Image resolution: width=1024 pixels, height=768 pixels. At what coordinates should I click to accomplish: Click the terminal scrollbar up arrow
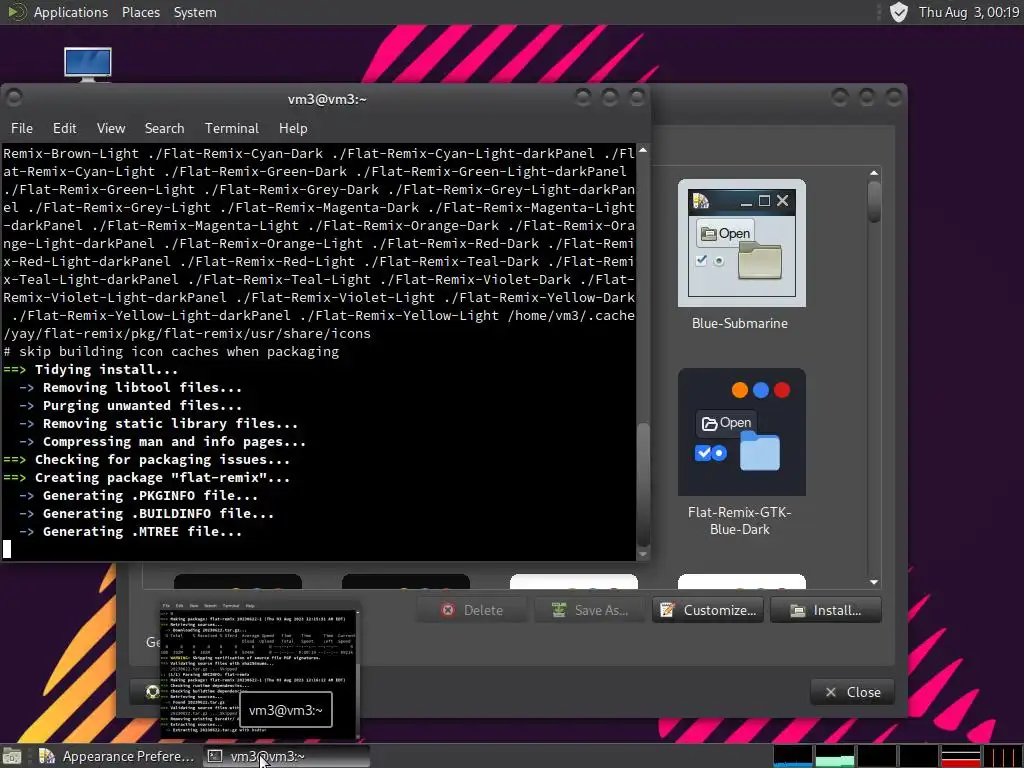click(x=643, y=150)
